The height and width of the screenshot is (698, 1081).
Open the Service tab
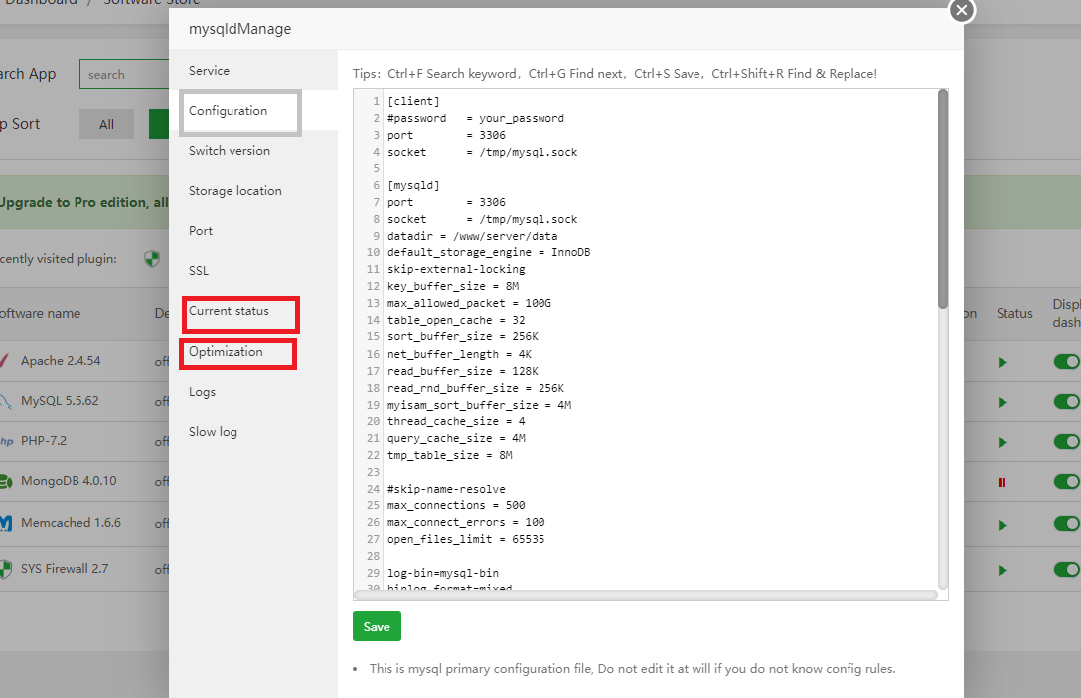[x=210, y=70]
